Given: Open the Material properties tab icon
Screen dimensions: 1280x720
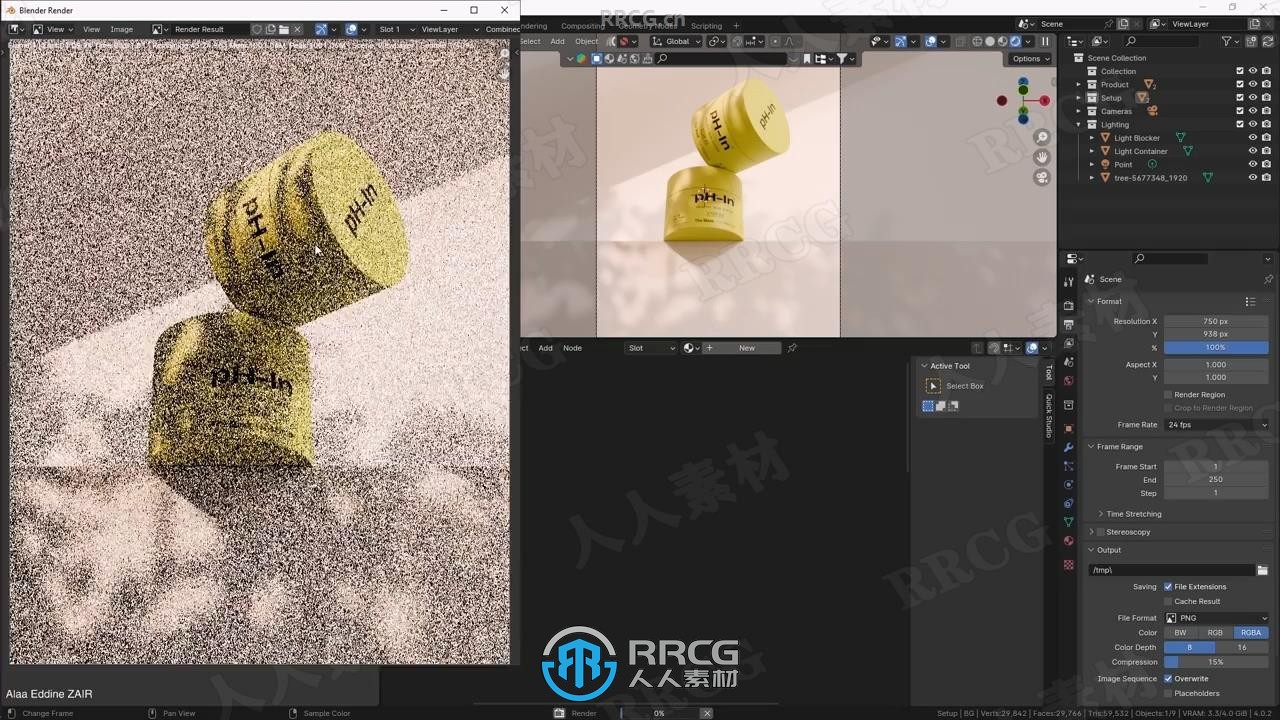Looking at the screenshot, I should click(1069, 541).
